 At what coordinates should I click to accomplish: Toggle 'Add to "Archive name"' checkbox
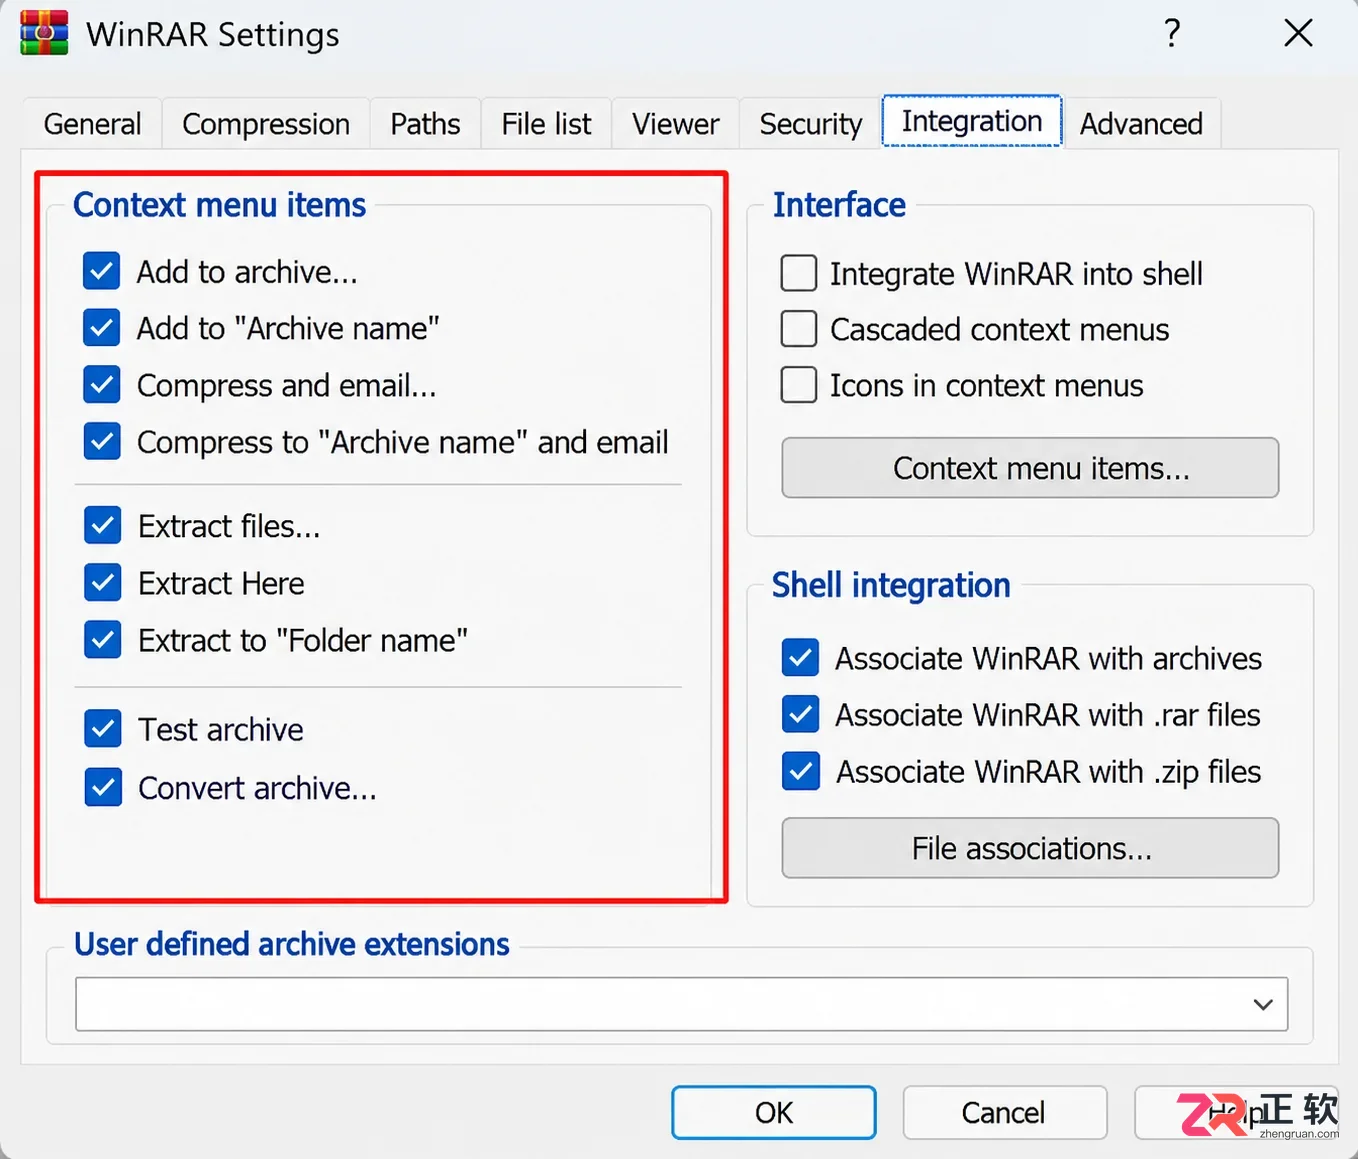click(x=102, y=328)
